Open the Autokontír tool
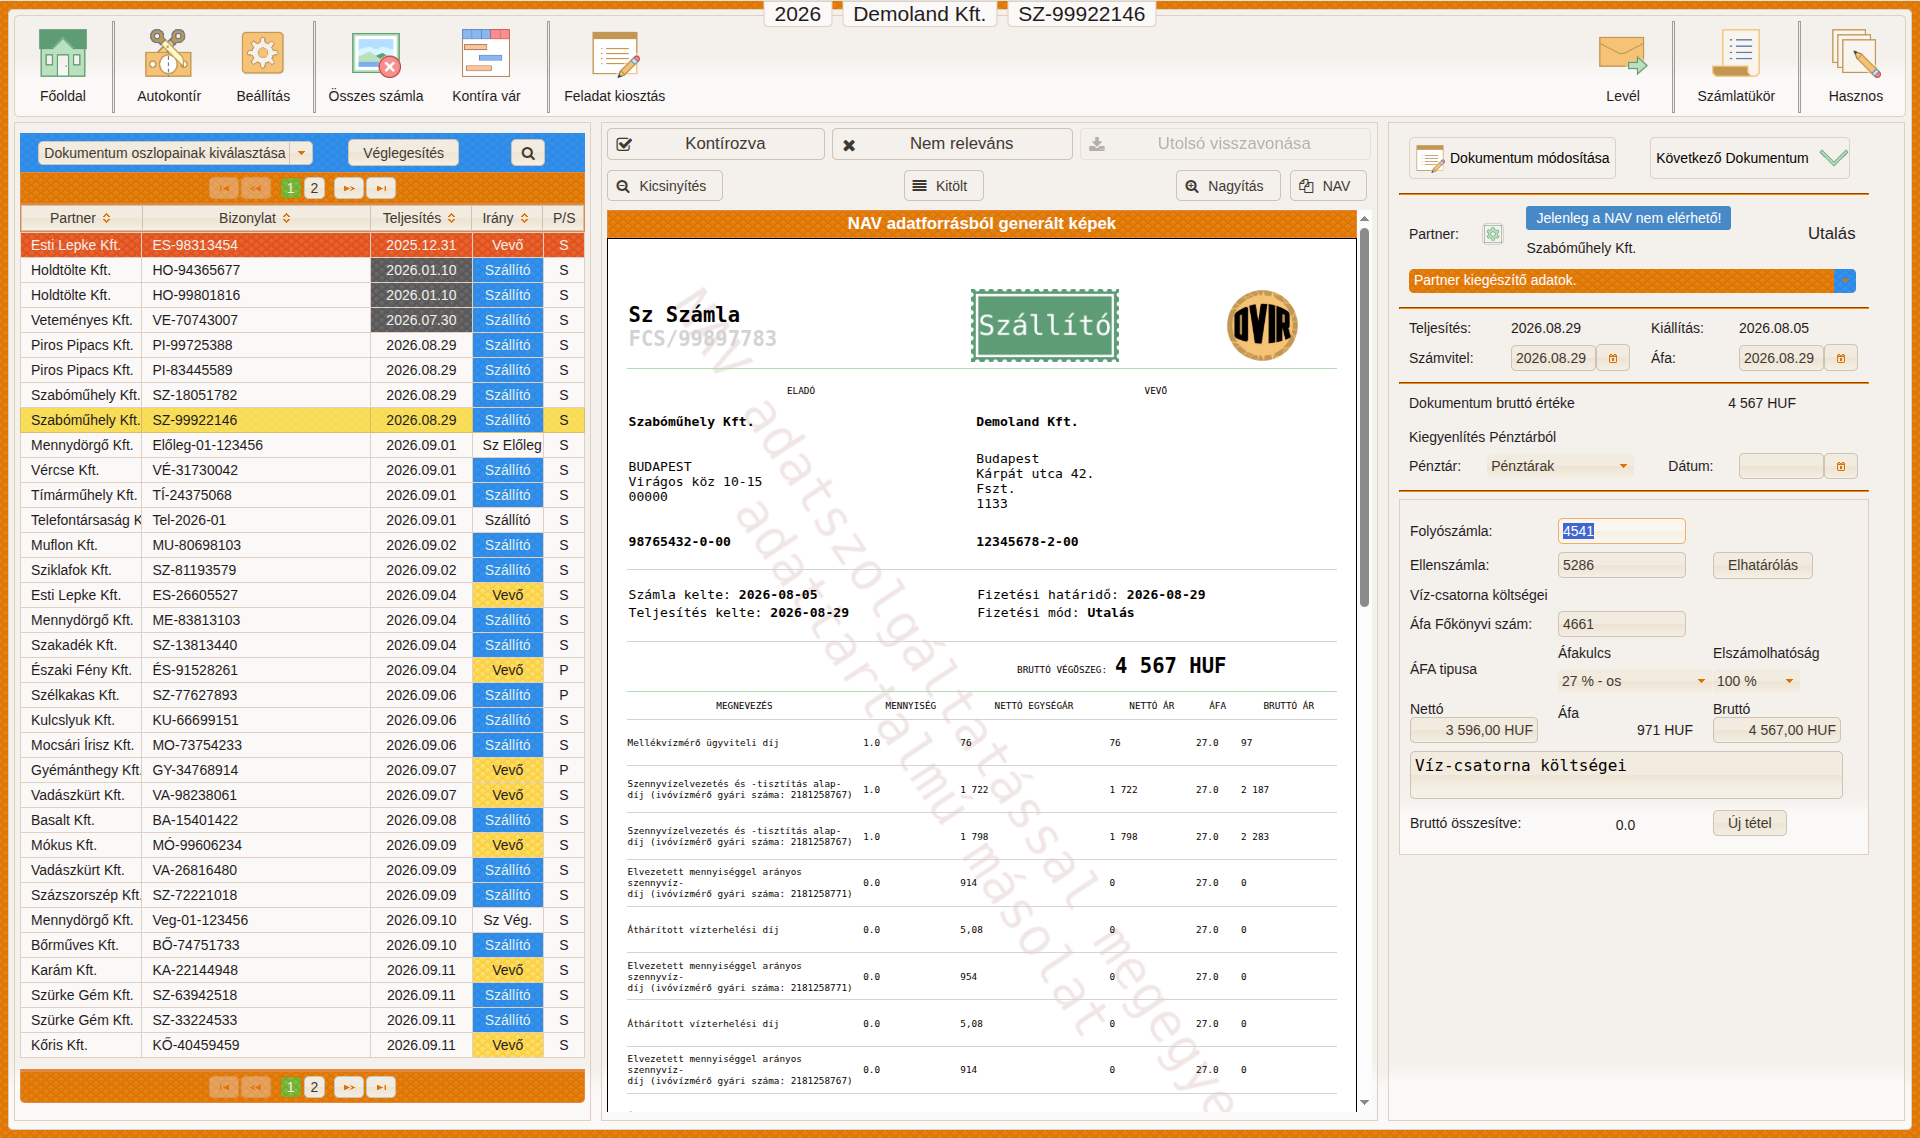 pos(168,54)
